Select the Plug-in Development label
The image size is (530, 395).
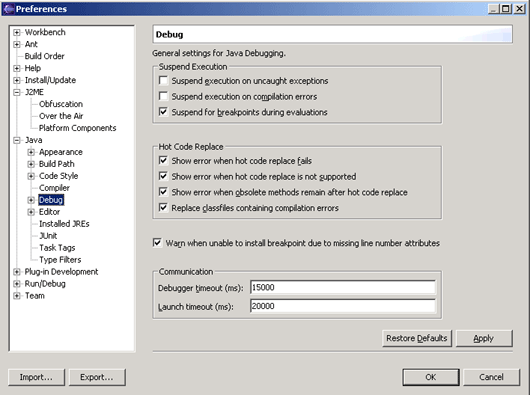pyautogui.click(x=61, y=272)
